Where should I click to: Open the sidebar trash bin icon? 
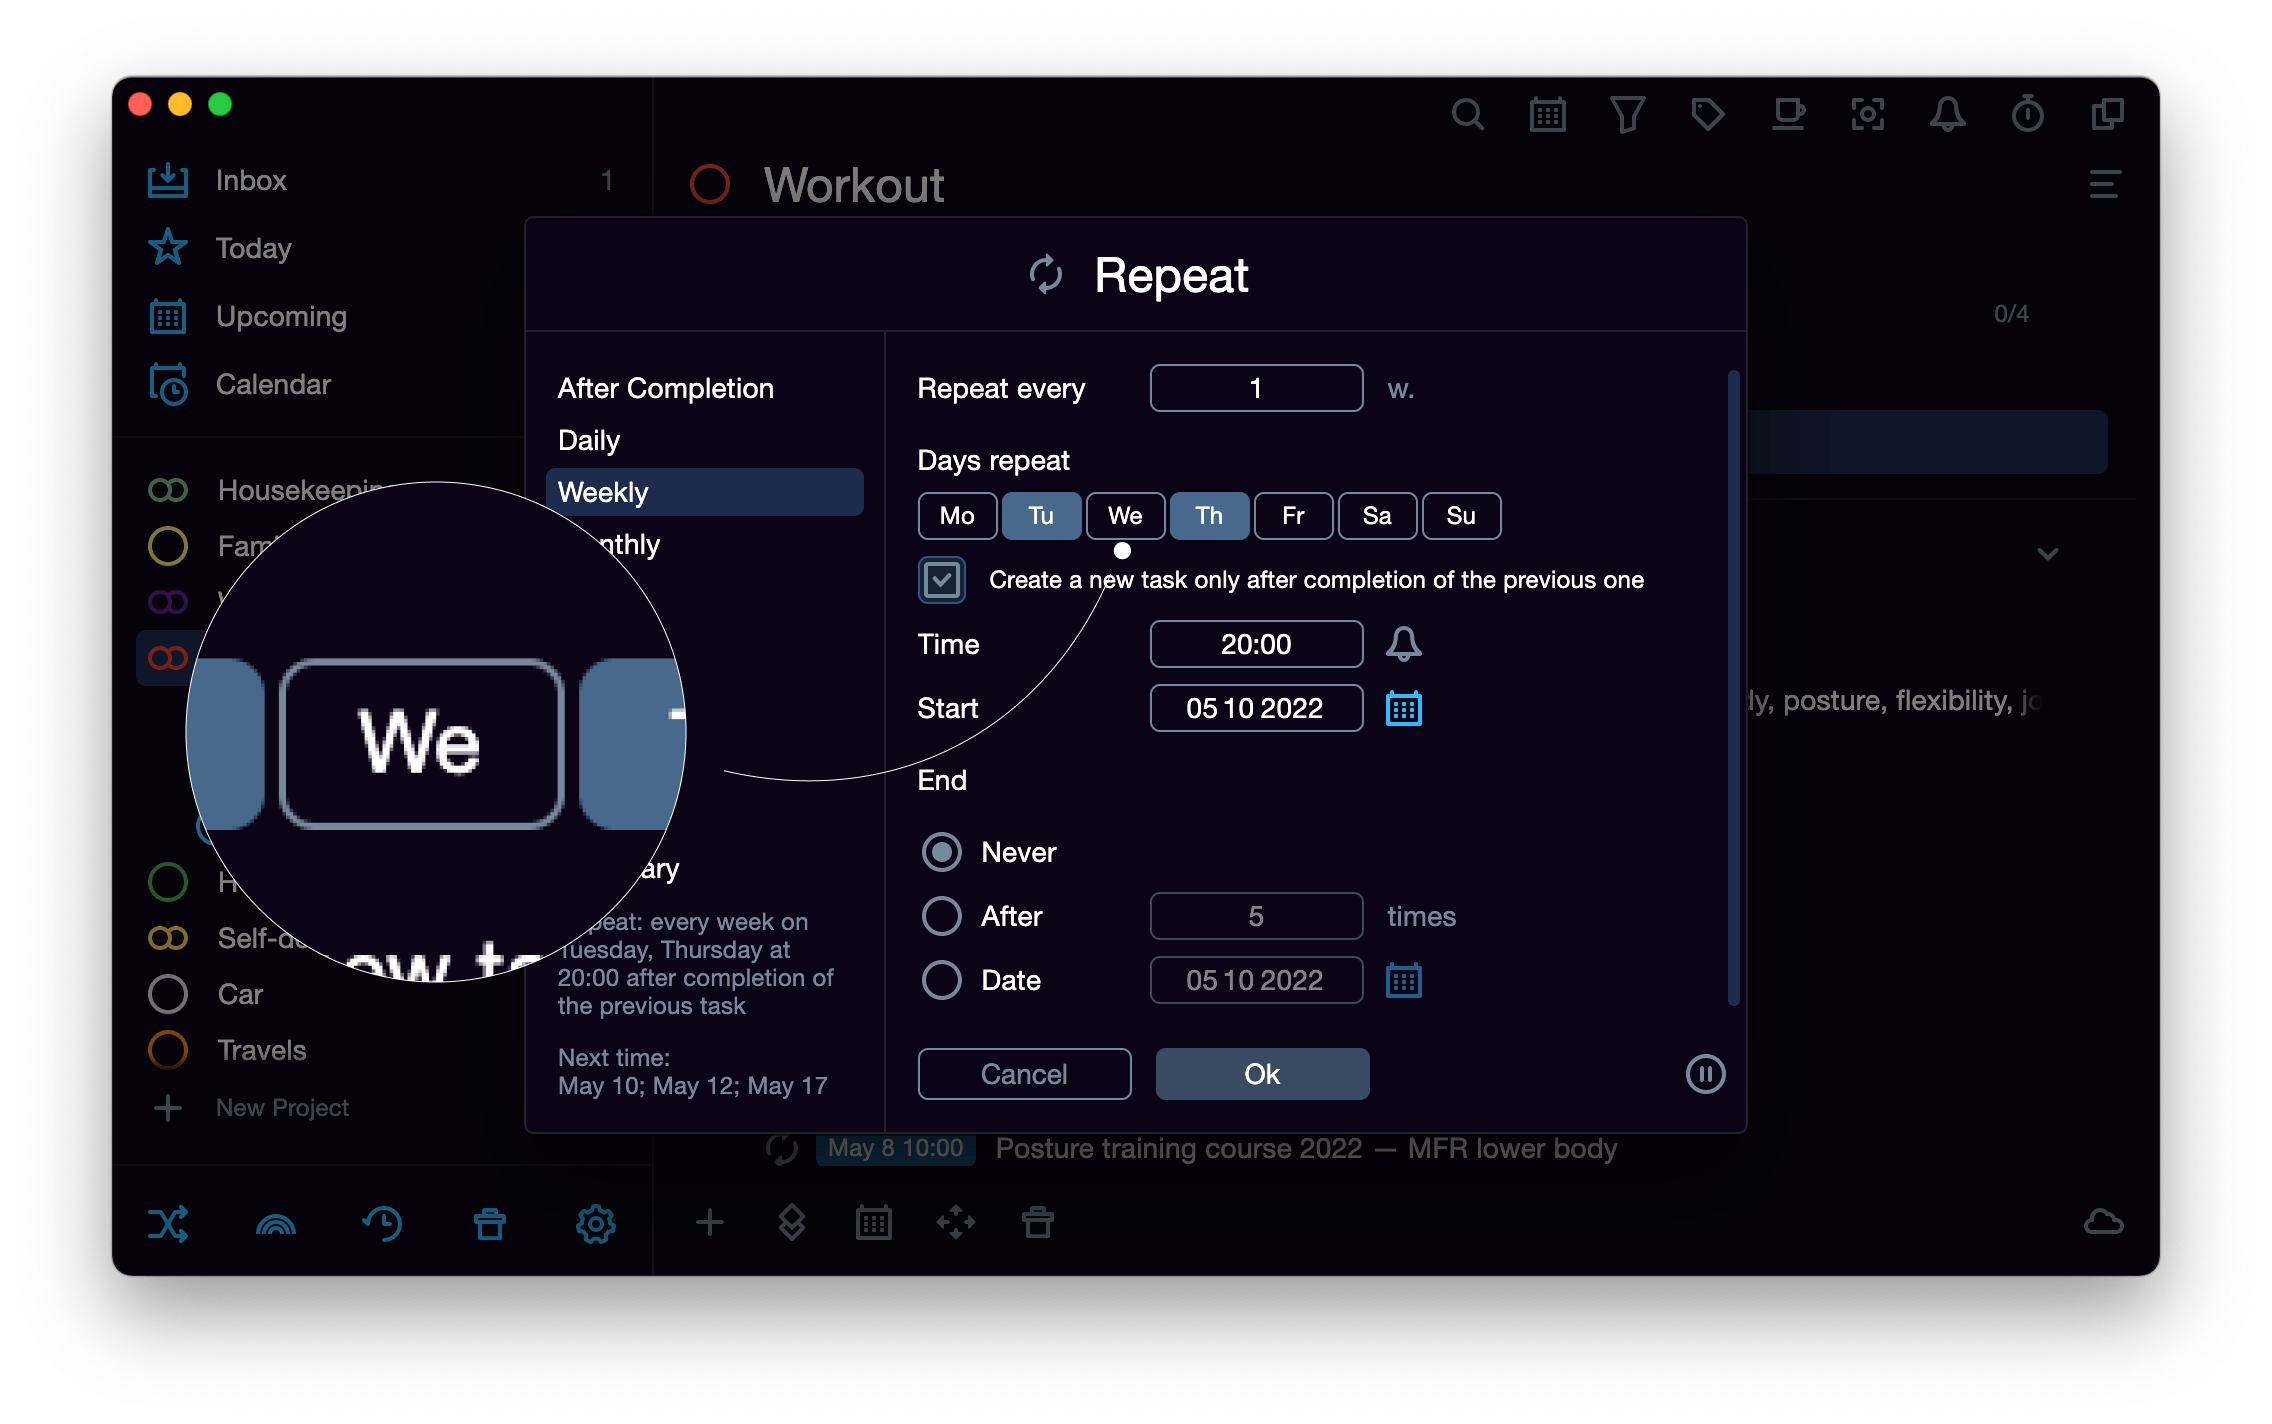[490, 1224]
